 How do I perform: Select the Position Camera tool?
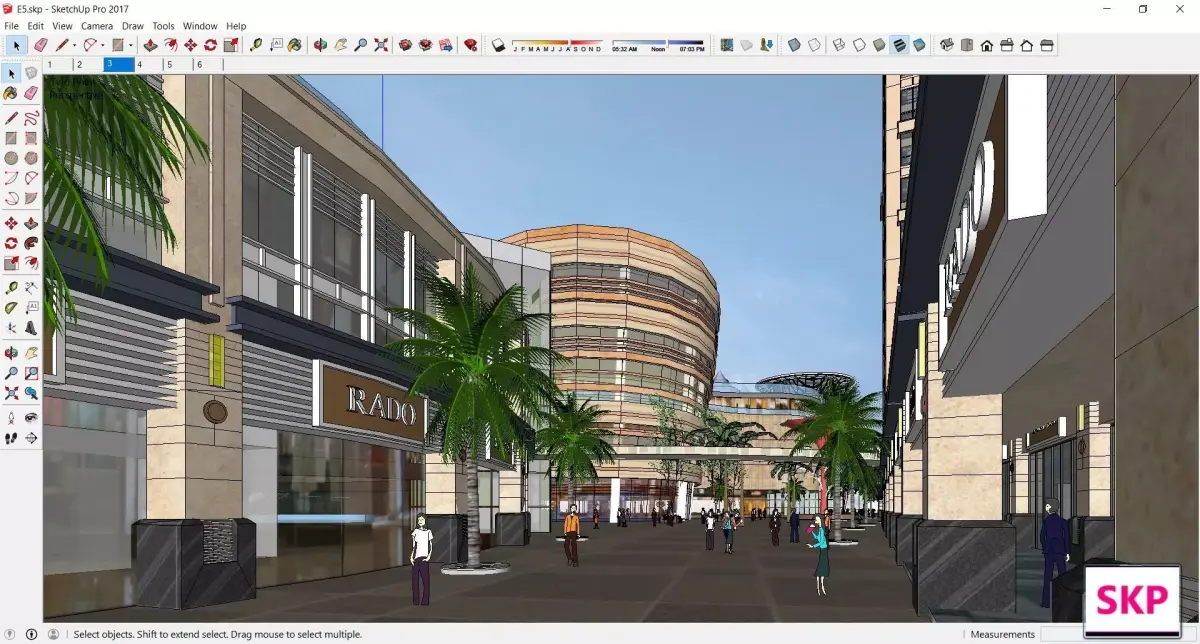coord(11,418)
